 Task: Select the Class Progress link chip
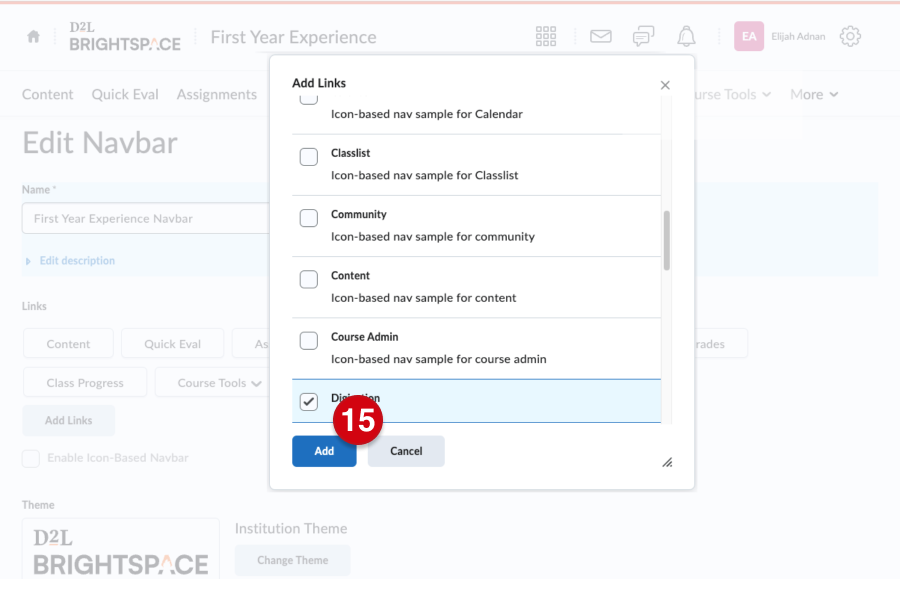[x=85, y=383]
